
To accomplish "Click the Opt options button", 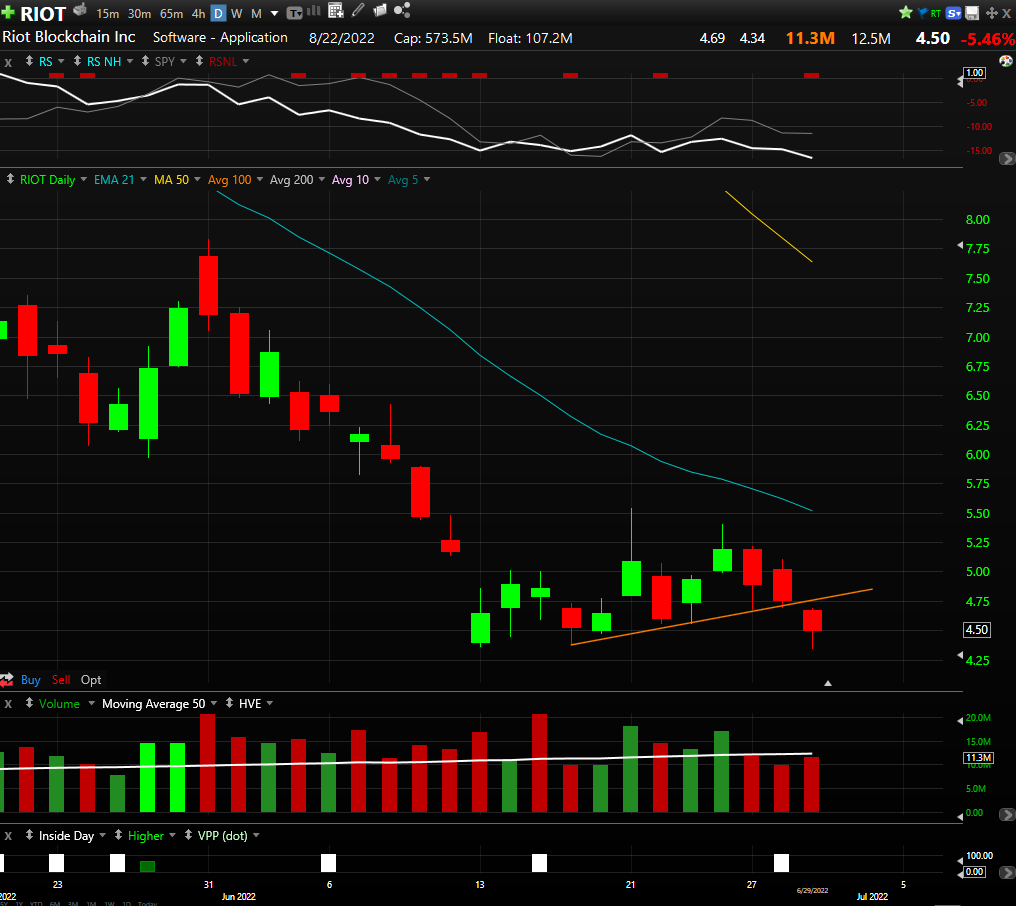I will 91,680.
